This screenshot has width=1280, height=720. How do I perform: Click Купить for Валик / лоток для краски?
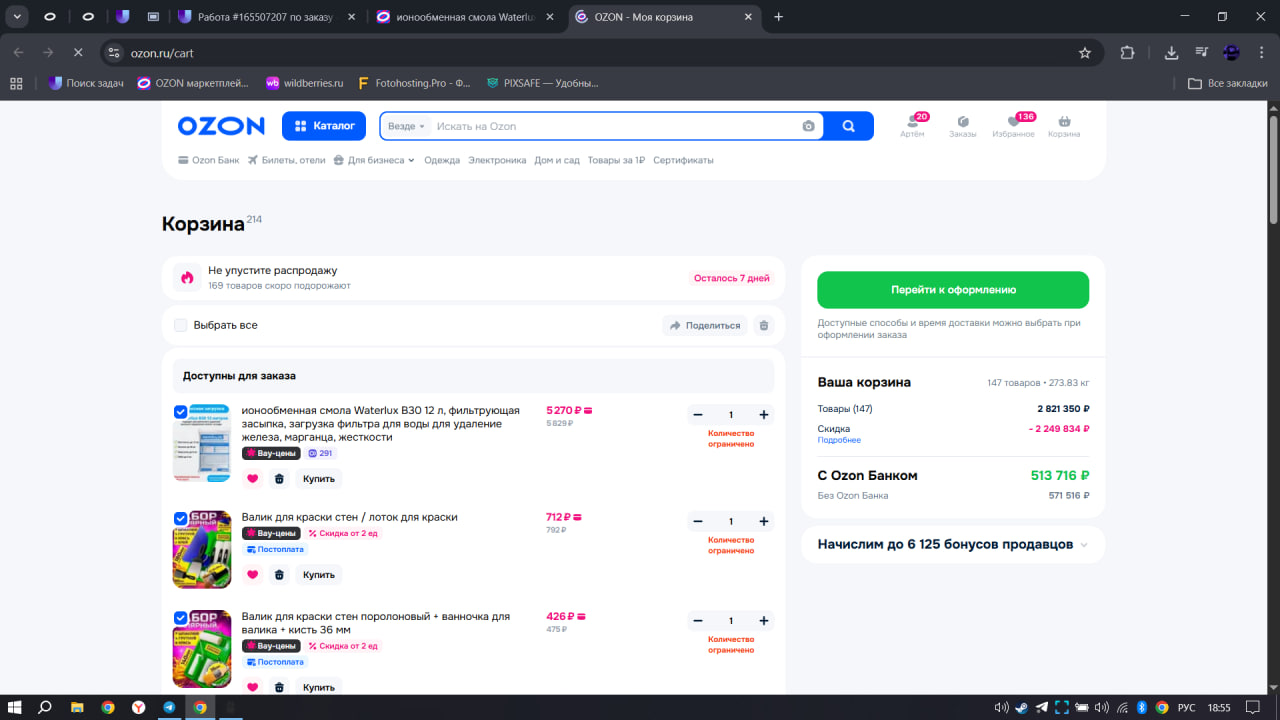click(318, 575)
